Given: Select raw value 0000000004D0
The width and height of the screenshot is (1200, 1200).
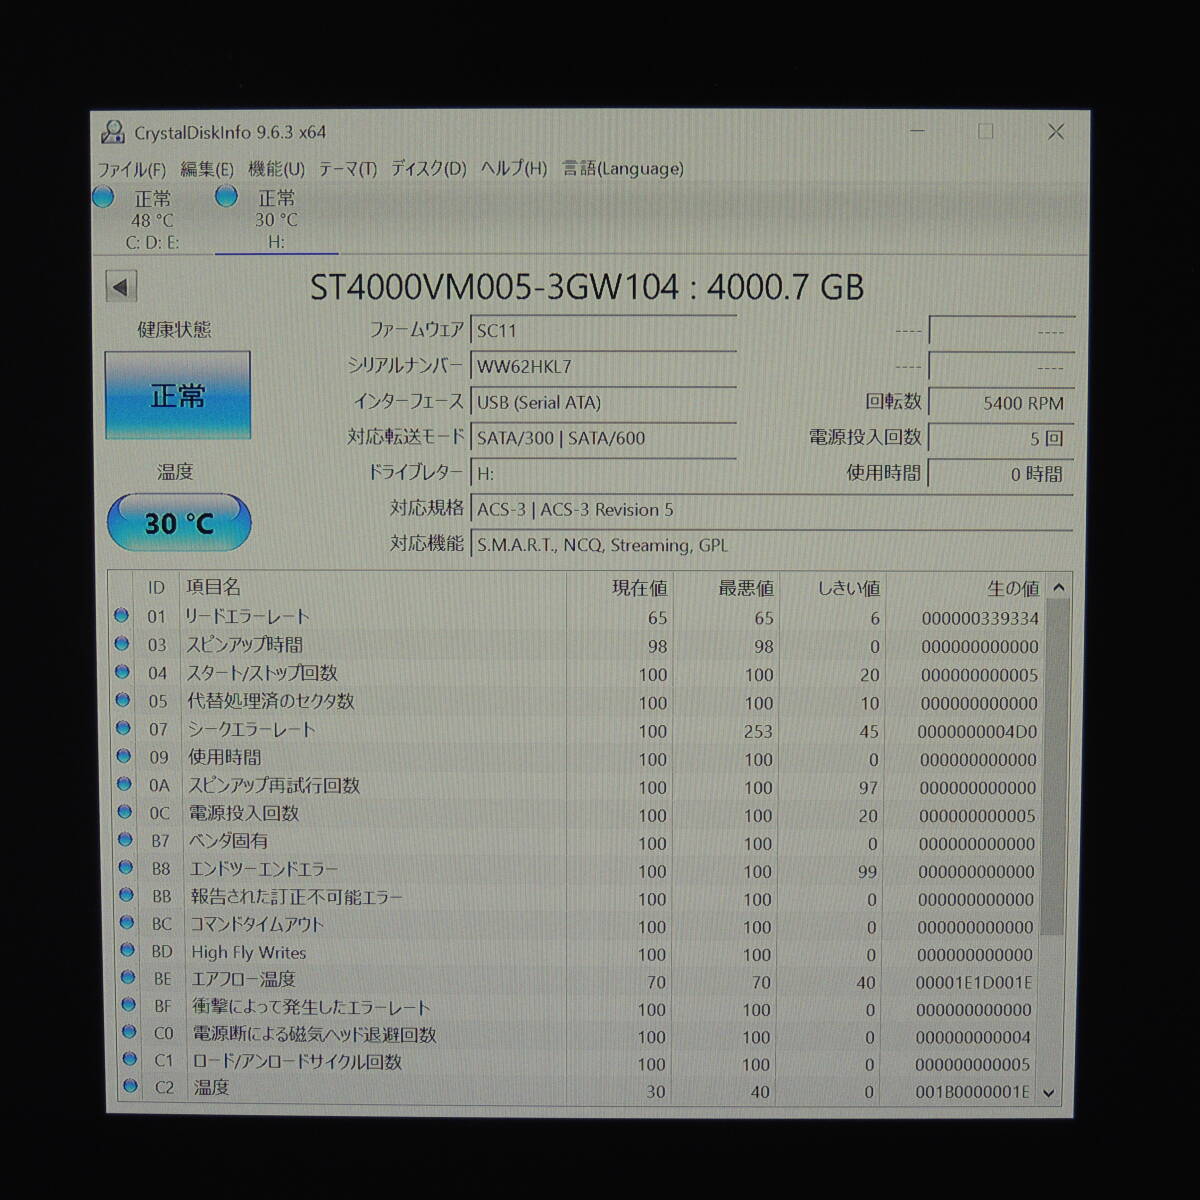Looking at the screenshot, I should tap(977, 732).
